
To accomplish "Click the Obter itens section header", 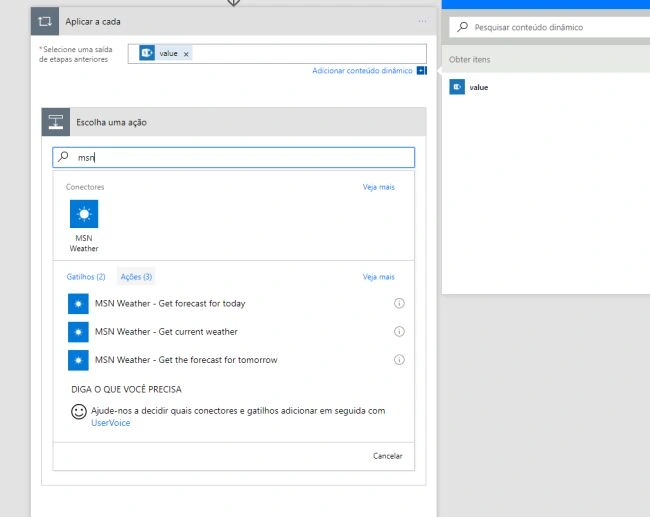I will click(546, 60).
